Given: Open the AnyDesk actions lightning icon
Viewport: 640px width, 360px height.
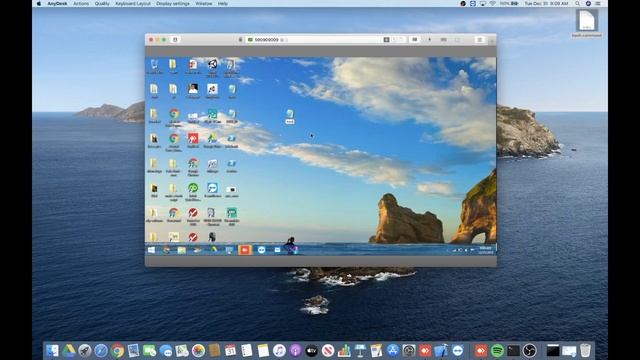Looking at the screenshot, I should pos(429,40).
